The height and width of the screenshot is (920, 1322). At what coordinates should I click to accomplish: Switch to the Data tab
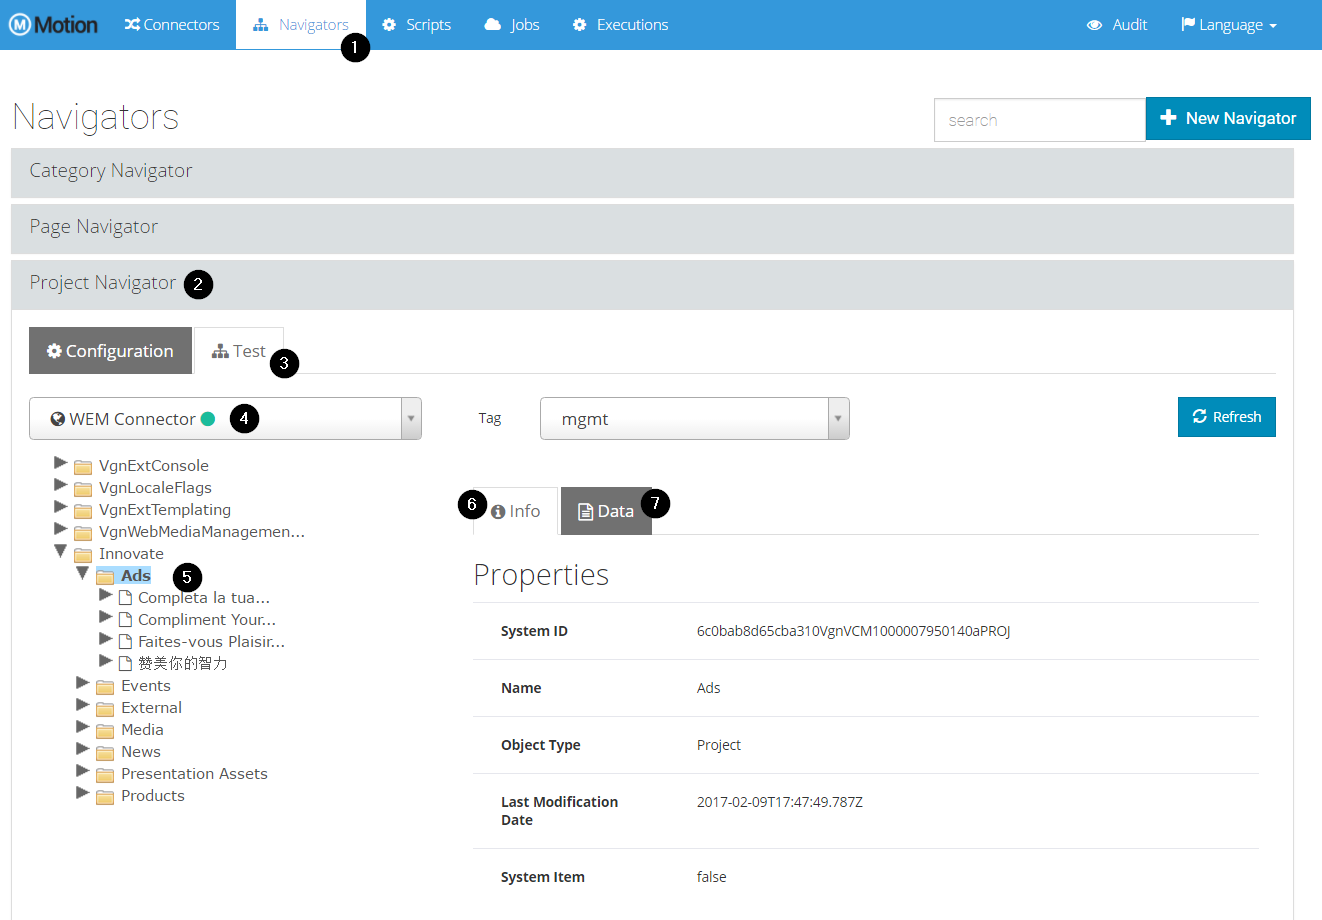point(606,511)
